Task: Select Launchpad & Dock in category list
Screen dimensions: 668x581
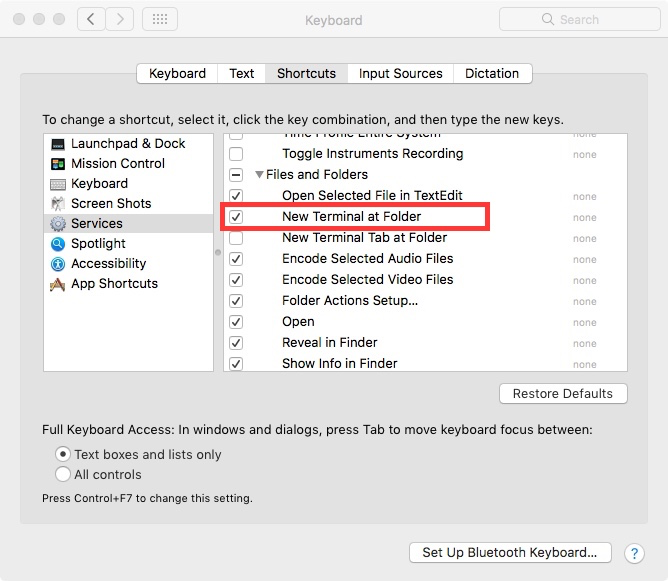Action: [x=128, y=144]
